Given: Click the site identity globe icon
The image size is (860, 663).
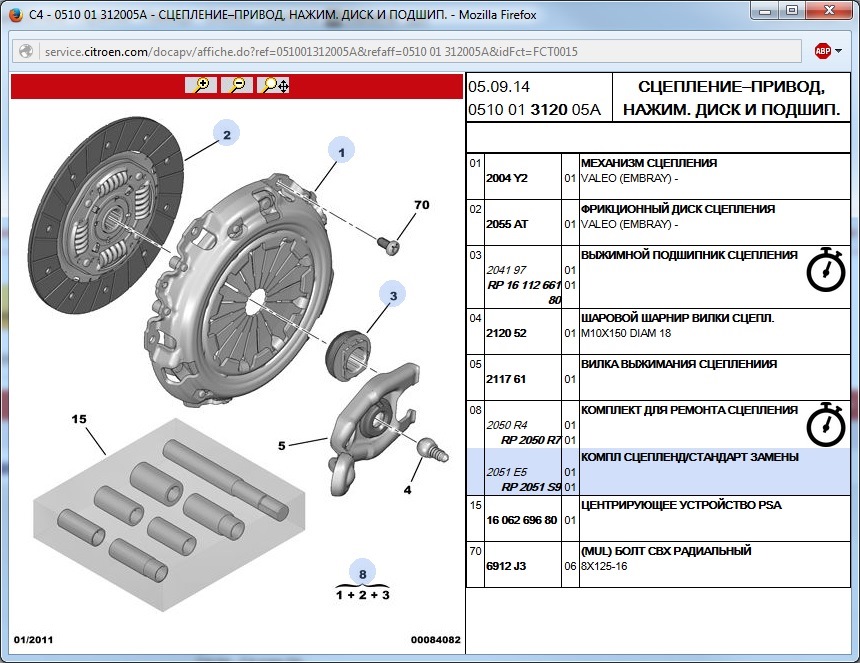Looking at the screenshot, I should (26, 51).
